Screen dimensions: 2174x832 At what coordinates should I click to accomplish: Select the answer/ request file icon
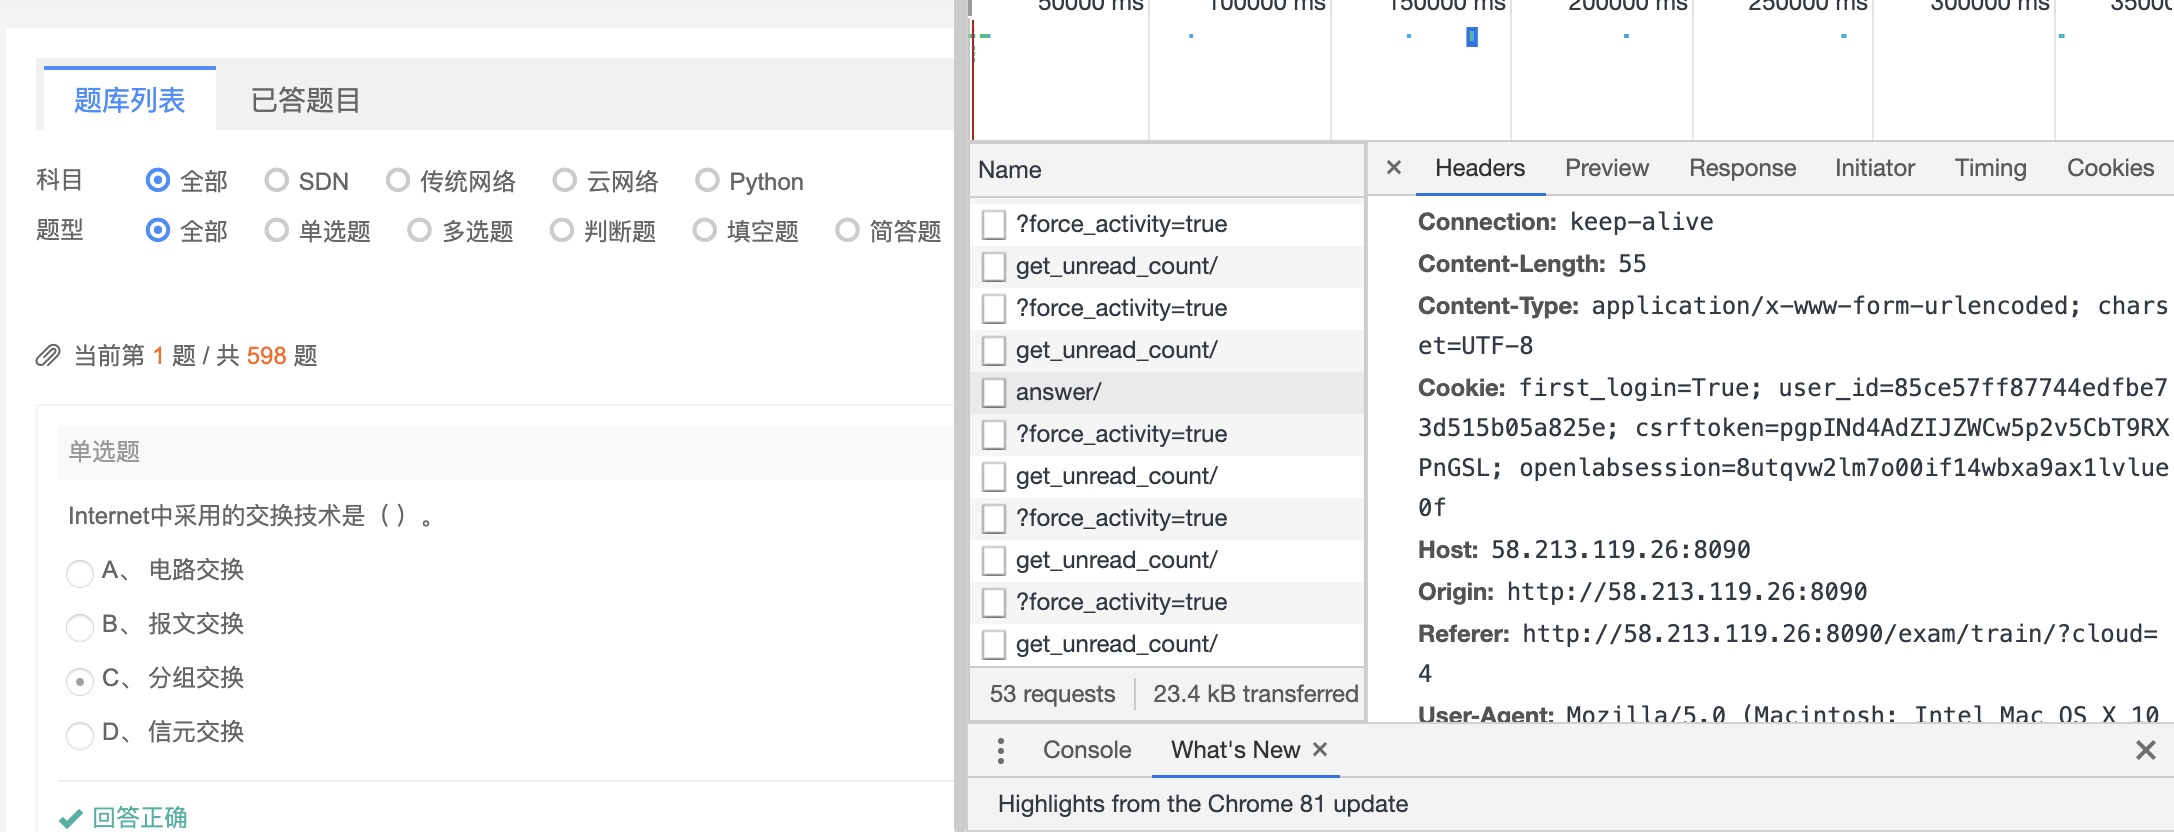click(x=993, y=392)
